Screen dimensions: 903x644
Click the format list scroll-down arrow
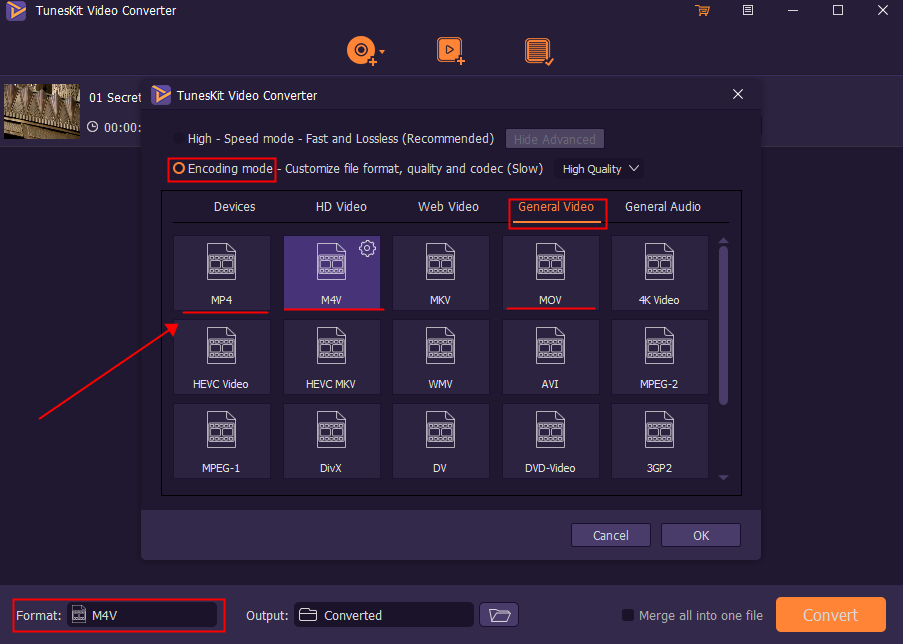tap(724, 478)
